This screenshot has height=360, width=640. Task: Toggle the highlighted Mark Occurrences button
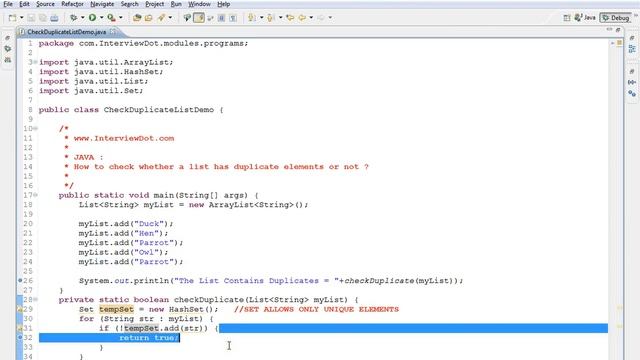click(199, 18)
